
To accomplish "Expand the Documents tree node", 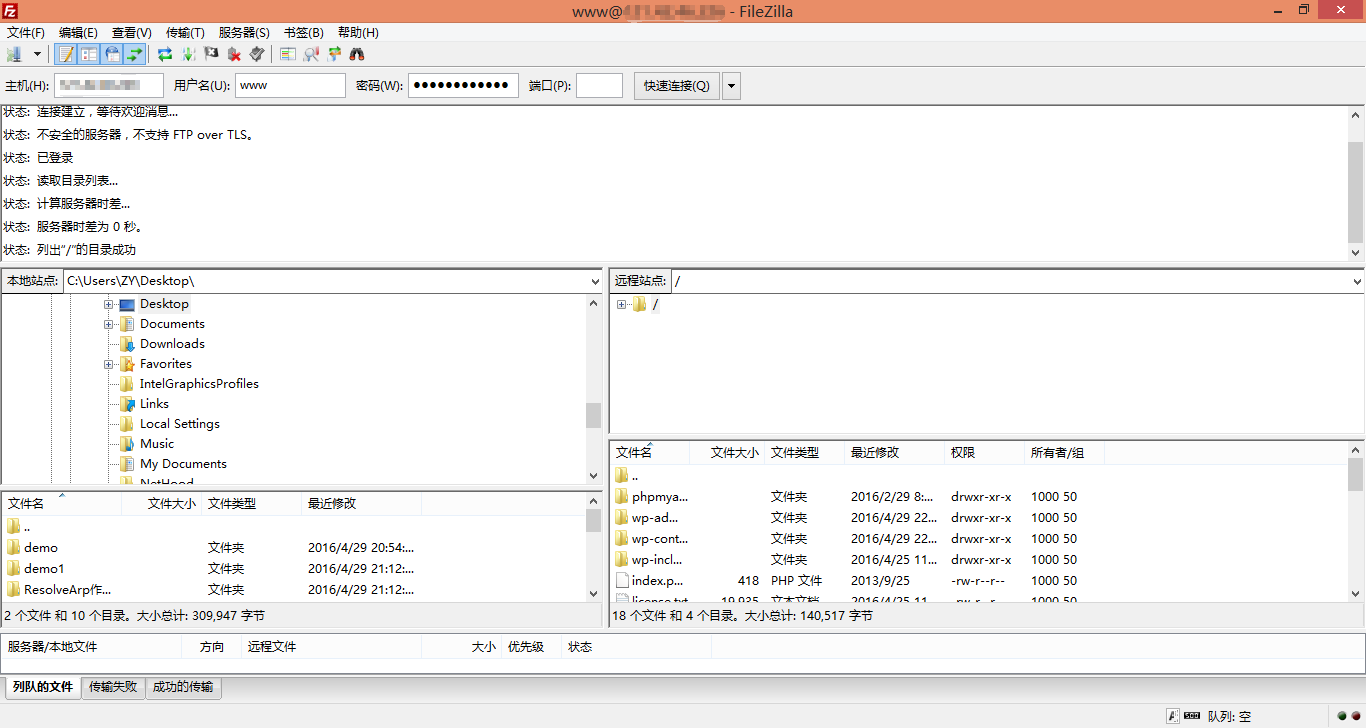I will pos(108,324).
